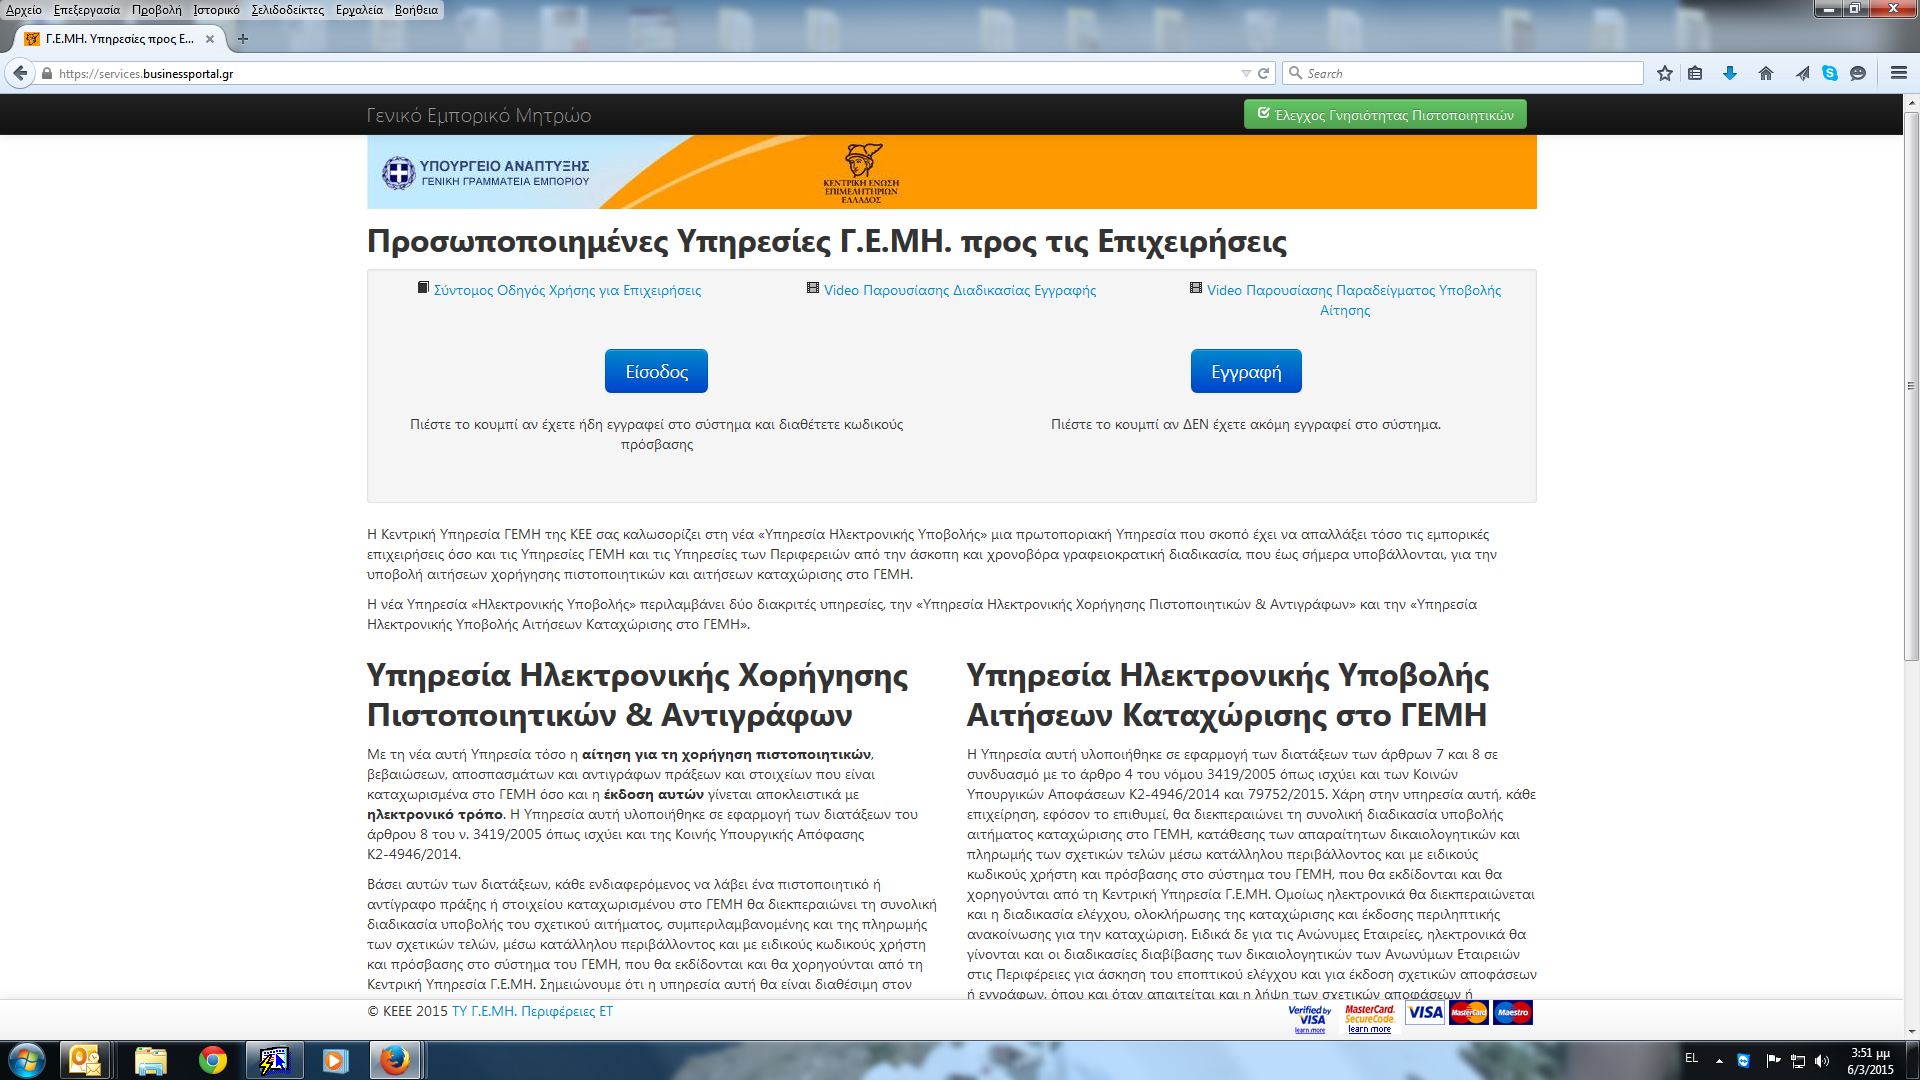Viewport: 1920px width, 1080px height.
Task: Close the Γ.Ε.ΜΗ. browser tab
Action: (x=210, y=39)
